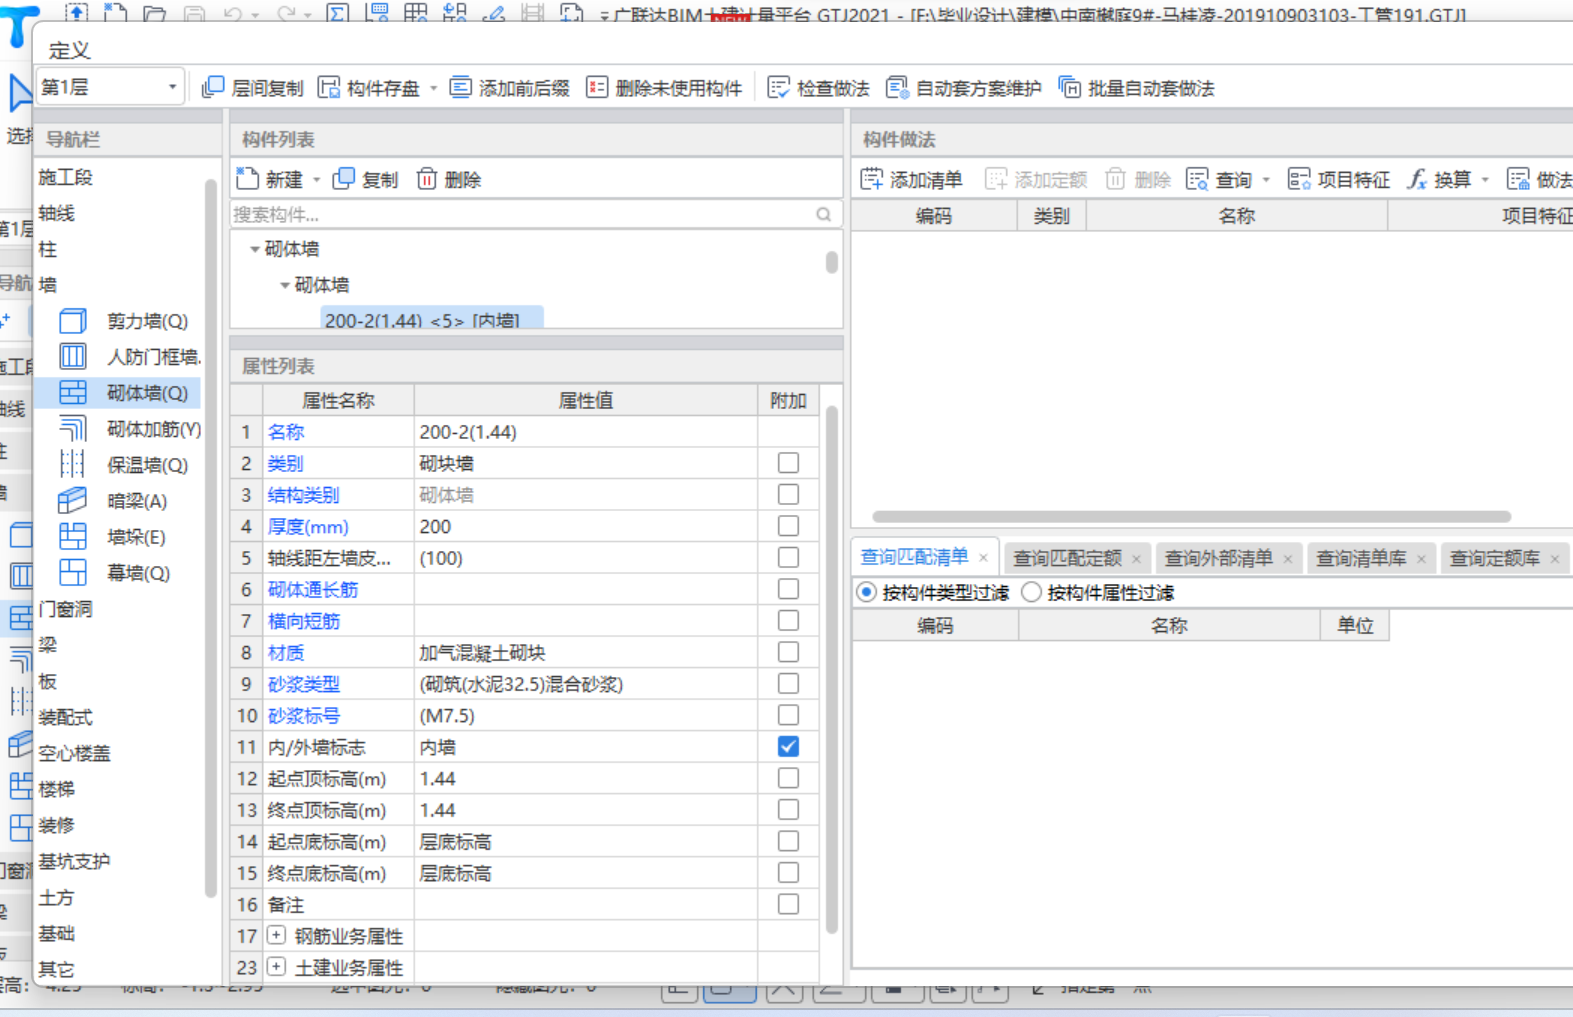Toggle 附加 checkbox for 结构类别
The height and width of the screenshot is (1017, 1573).
788,494
